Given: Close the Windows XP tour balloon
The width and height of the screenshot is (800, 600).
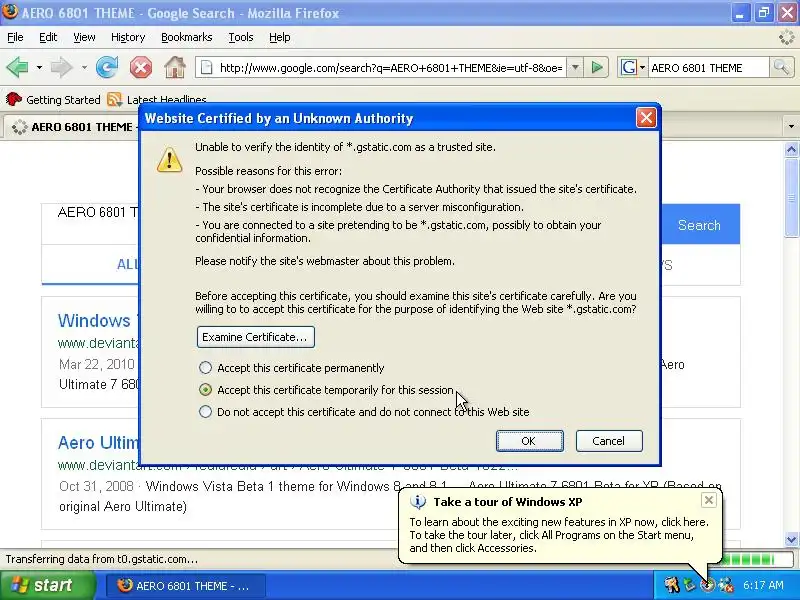Looking at the screenshot, I should (709, 500).
